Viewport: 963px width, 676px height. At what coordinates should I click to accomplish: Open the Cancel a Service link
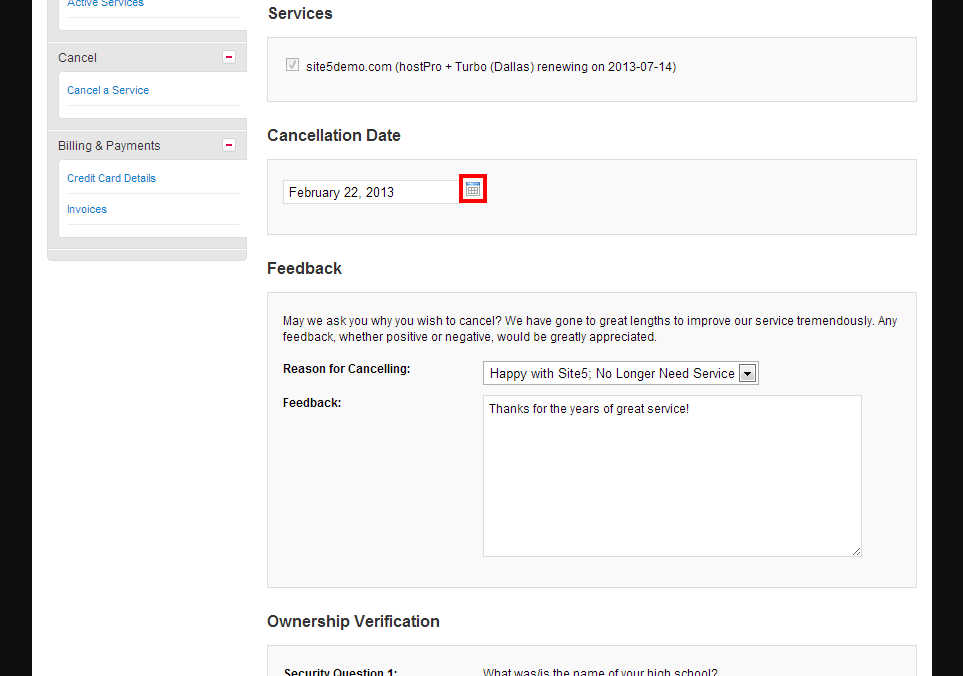pos(108,90)
